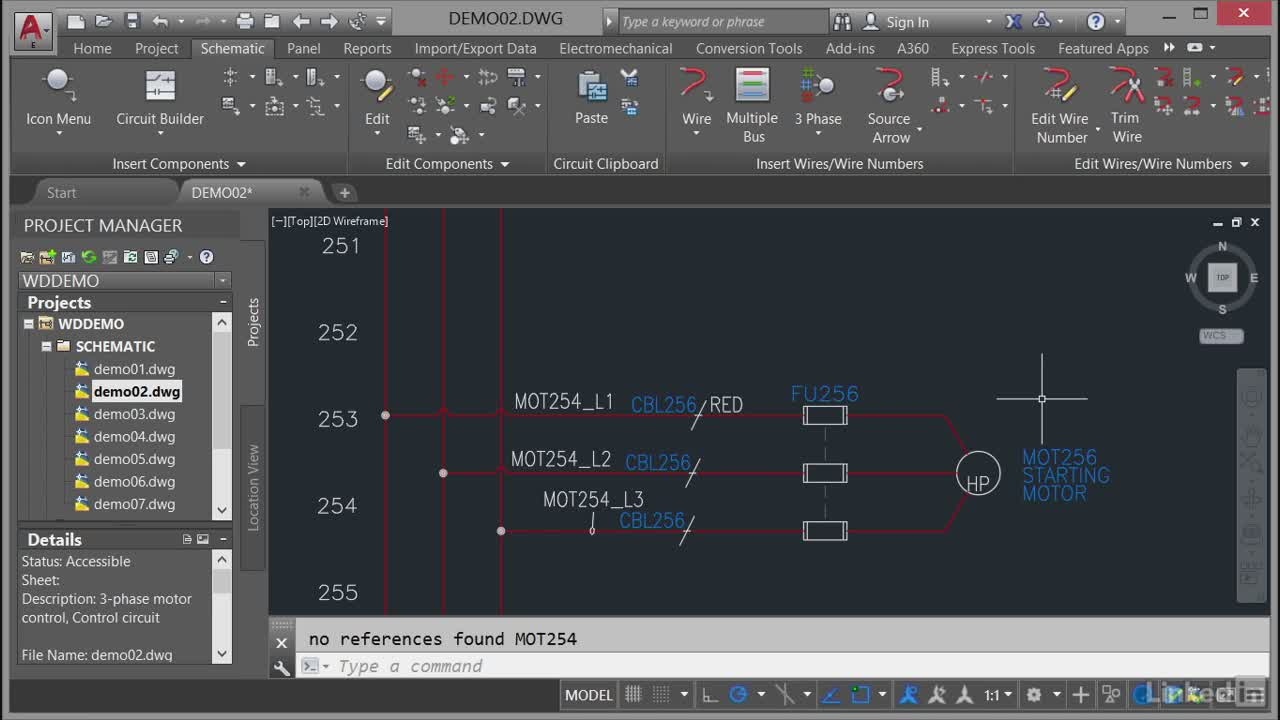Click the Open file icon in quick access toolbar
Screen dimensions: 1280x720
(104, 21)
